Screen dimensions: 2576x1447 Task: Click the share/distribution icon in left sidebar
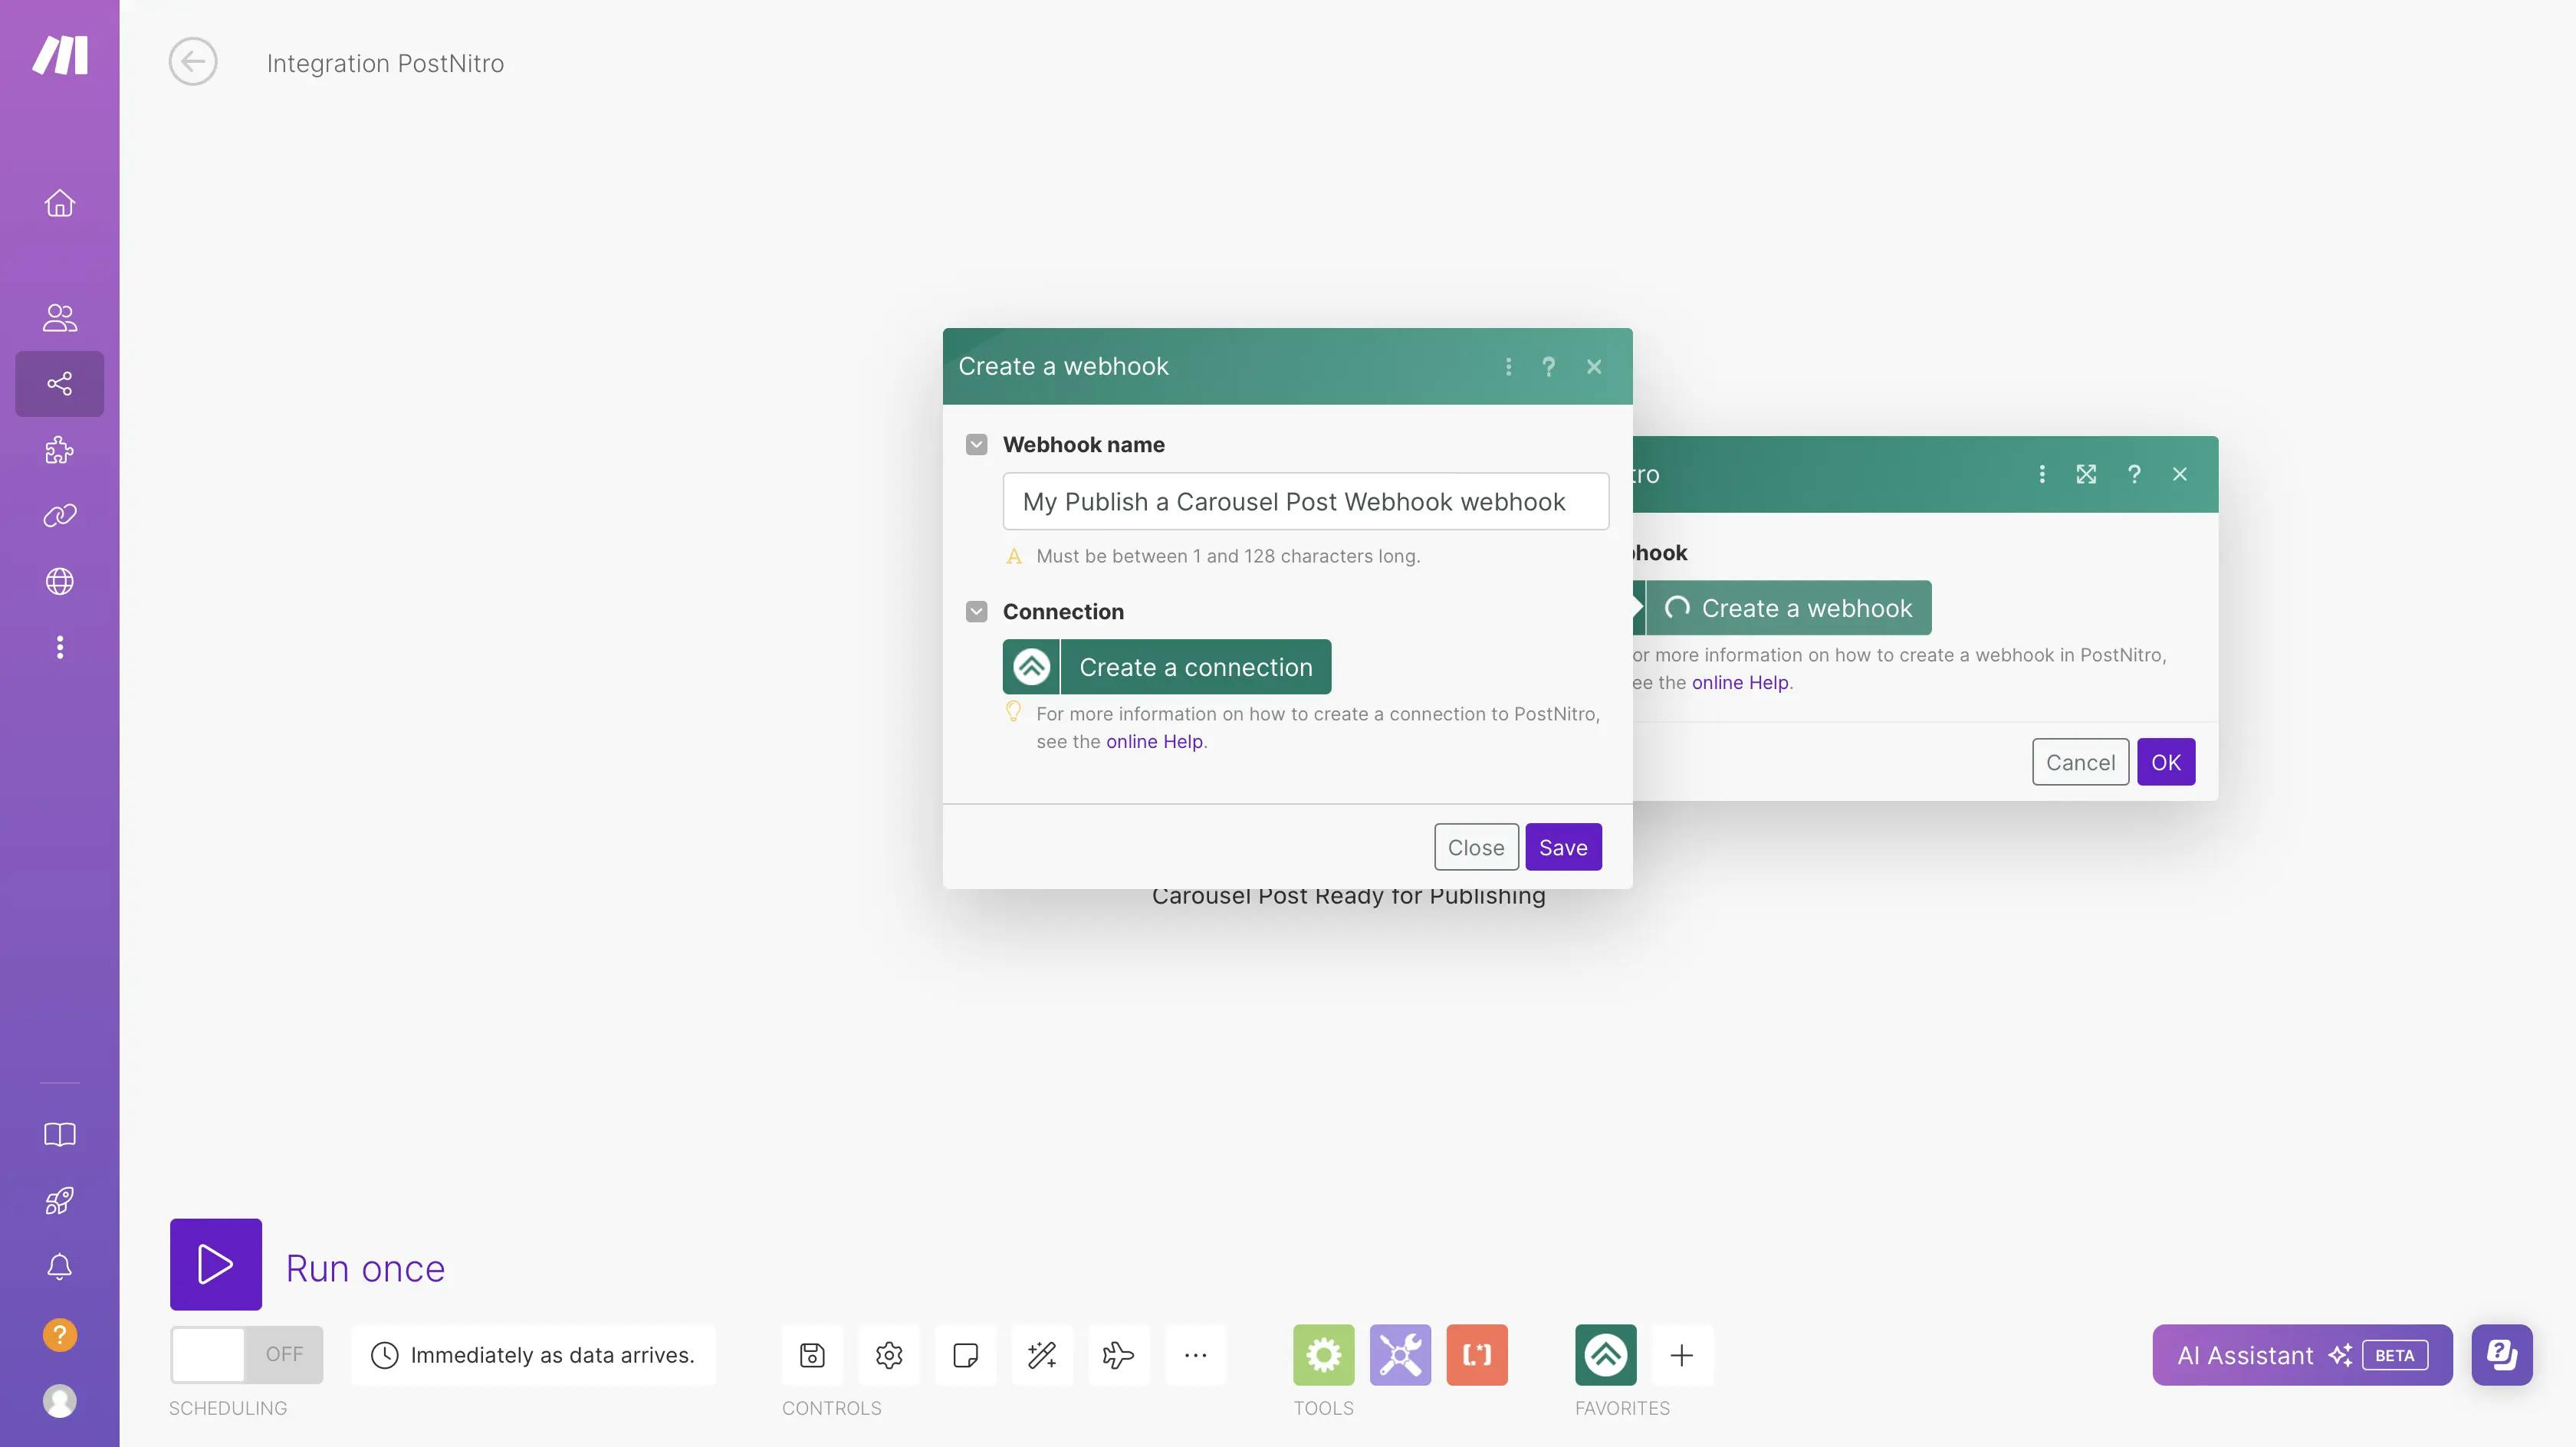tap(58, 384)
